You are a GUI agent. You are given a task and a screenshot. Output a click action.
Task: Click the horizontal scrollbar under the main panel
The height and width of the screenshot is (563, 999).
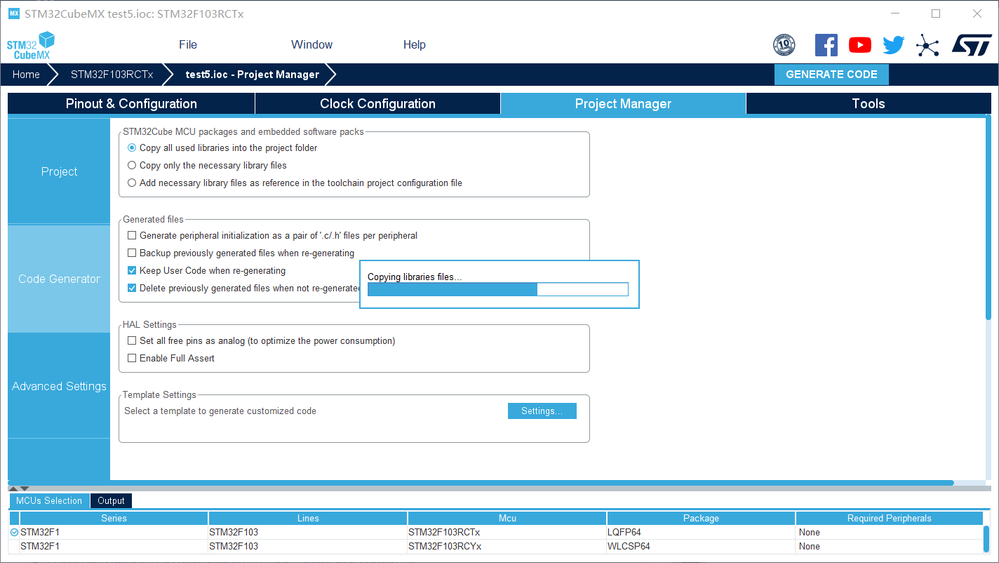click(481, 483)
